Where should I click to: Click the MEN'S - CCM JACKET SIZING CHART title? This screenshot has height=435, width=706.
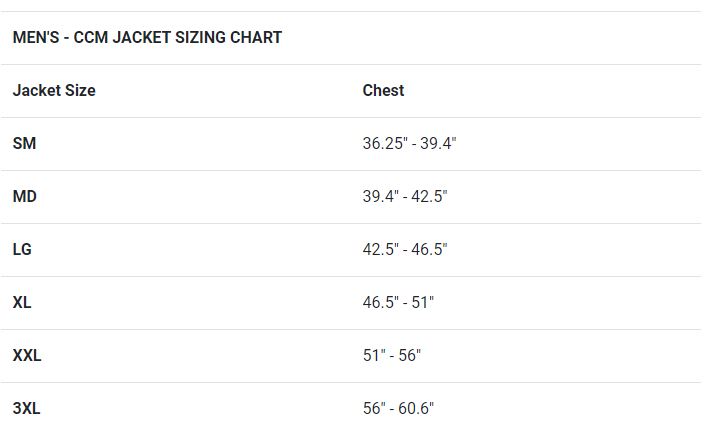coord(147,38)
